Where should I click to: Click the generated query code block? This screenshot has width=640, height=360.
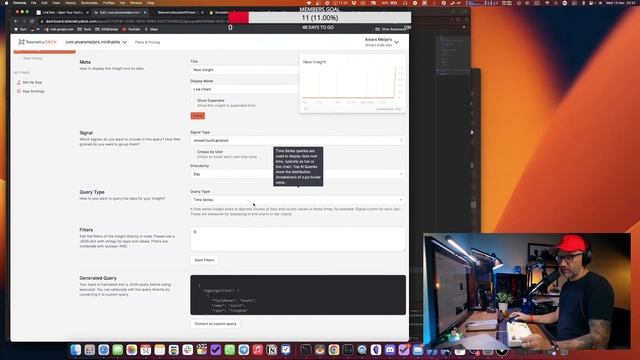pyautogui.click(x=298, y=295)
